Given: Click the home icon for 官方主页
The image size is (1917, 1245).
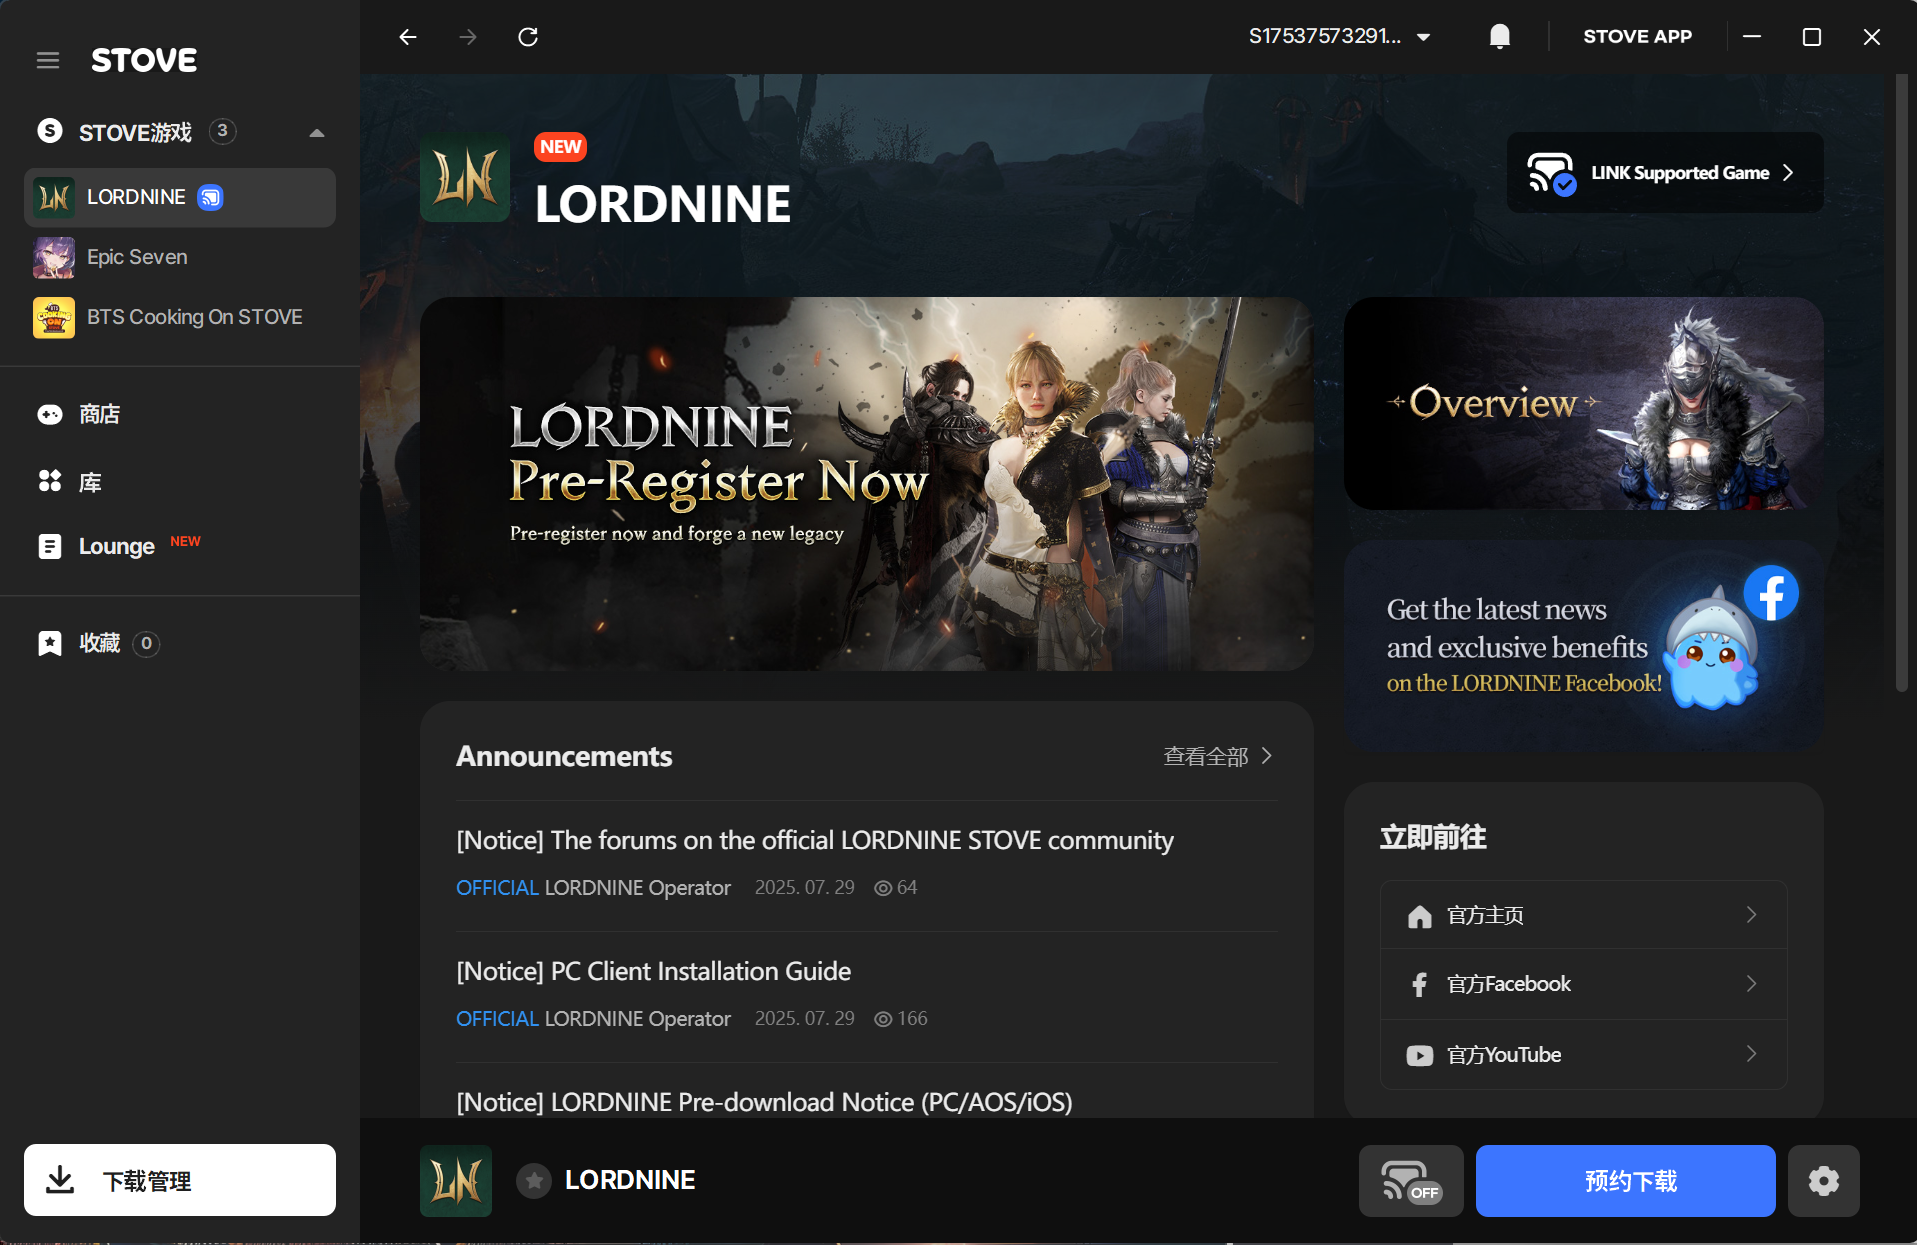Looking at the screenshot, I should click(1419, 916).
